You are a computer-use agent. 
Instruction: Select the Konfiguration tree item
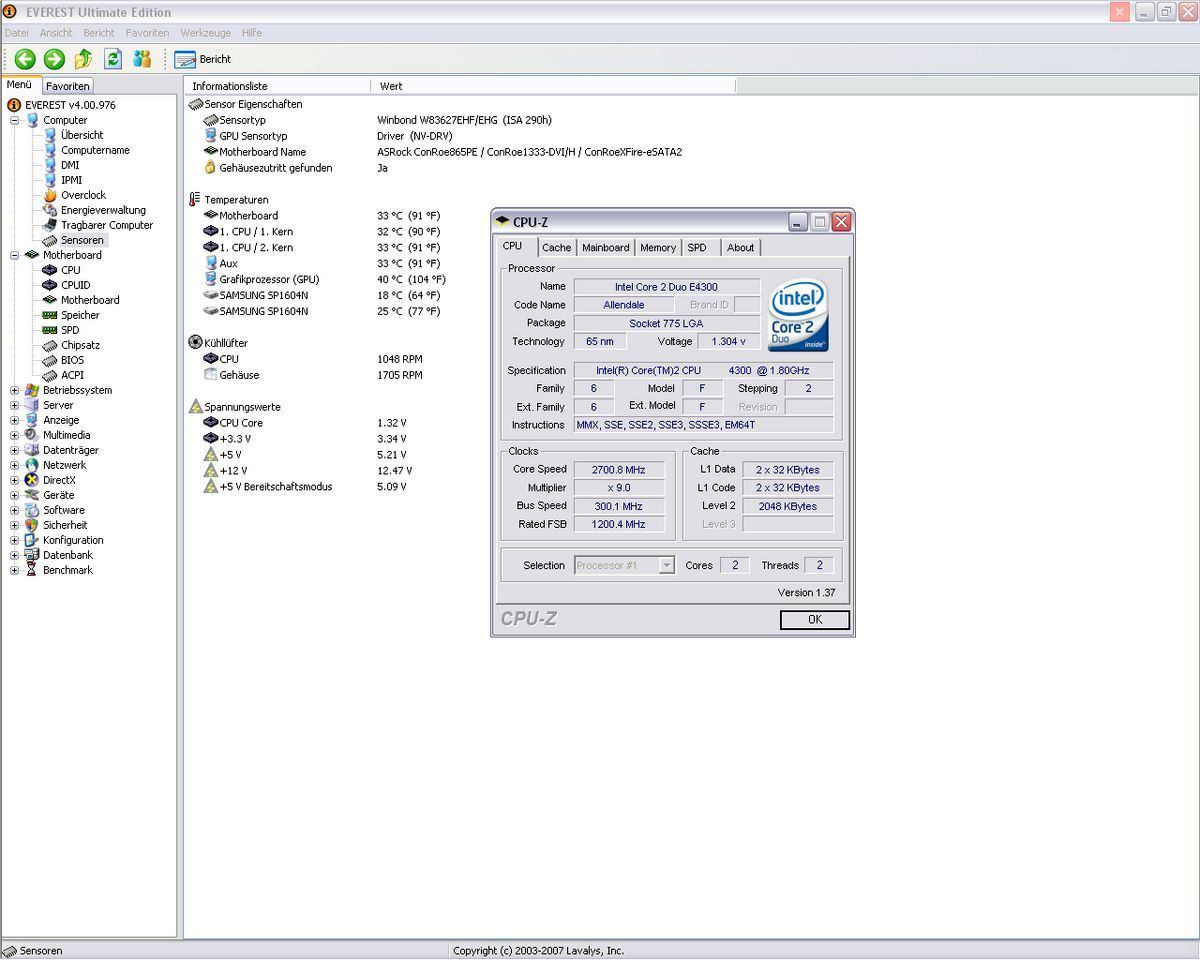click(73, 540)
